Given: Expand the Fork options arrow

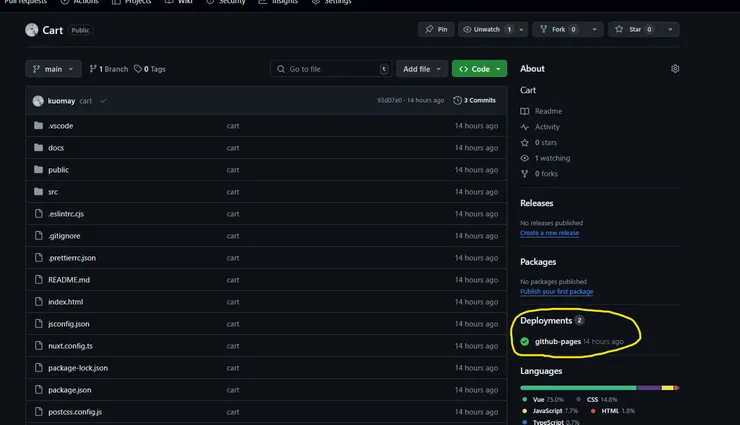Looking at the screenshot, I should click(x=594, y=29).
